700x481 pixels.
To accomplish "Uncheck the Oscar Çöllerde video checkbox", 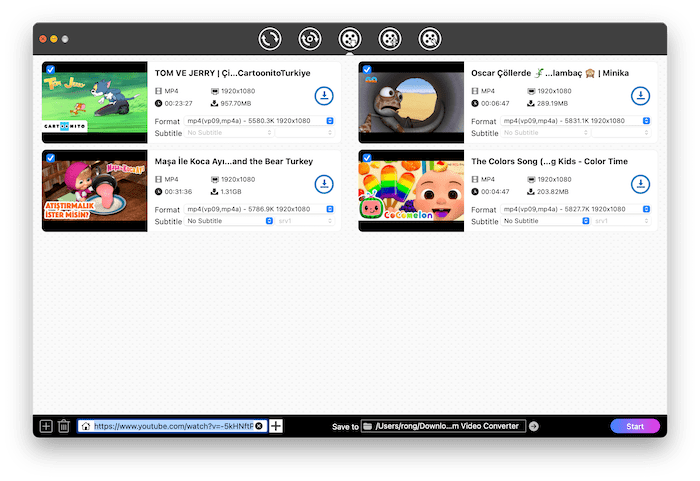I will click(367, 70).
